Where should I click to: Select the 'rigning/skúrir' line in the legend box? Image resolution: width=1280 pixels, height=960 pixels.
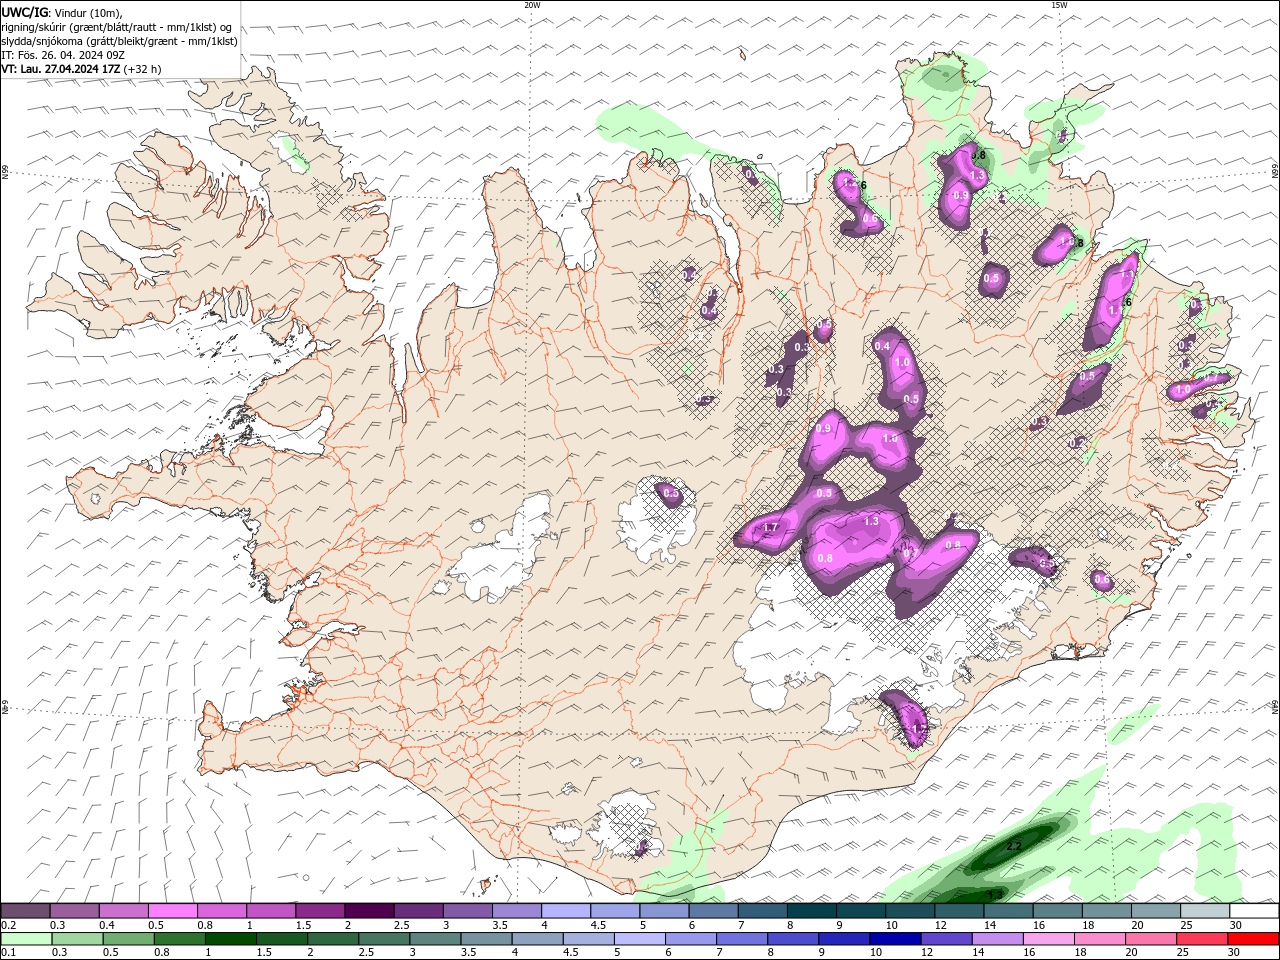click(116, 26)
